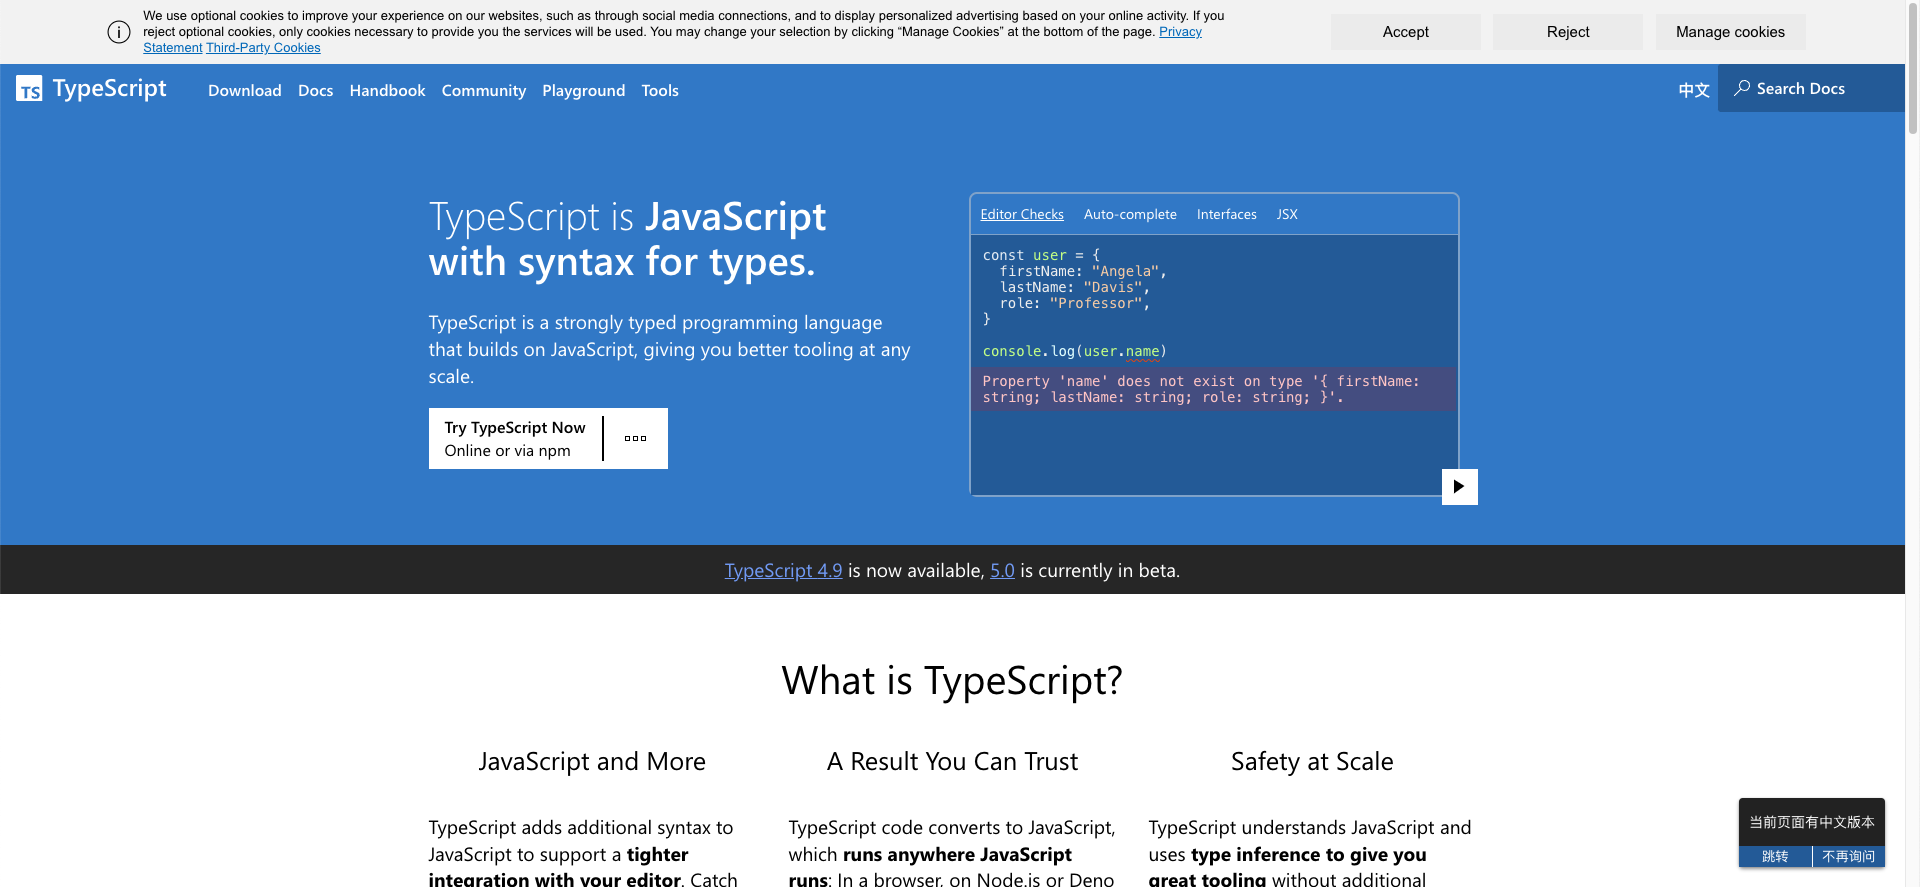Click 'A Result You Can Trust' heading
Image resolution: width=1920 pixels, height=887 pixels.
[x=952, y=762]
